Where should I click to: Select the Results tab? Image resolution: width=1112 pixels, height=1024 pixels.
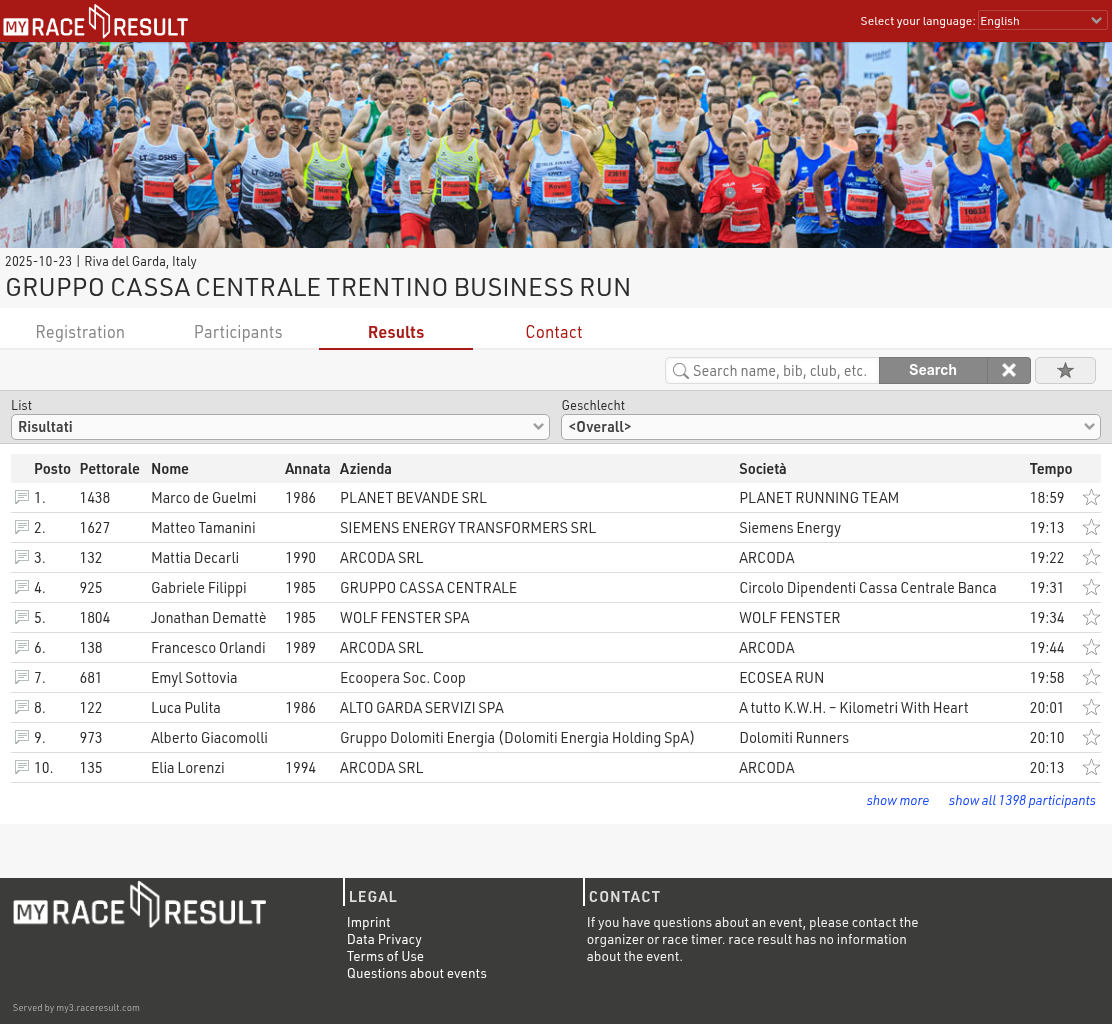click(x=396, y=332)
